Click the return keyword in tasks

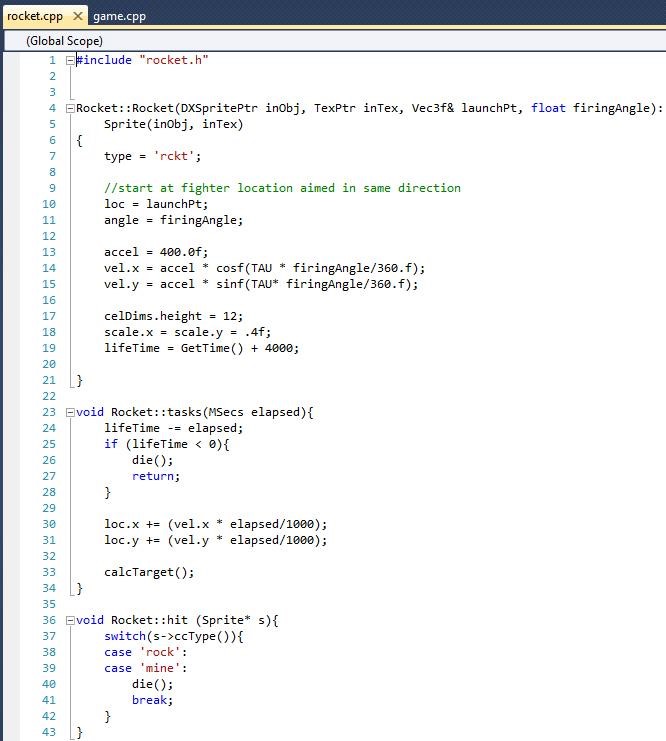point(155,476)
